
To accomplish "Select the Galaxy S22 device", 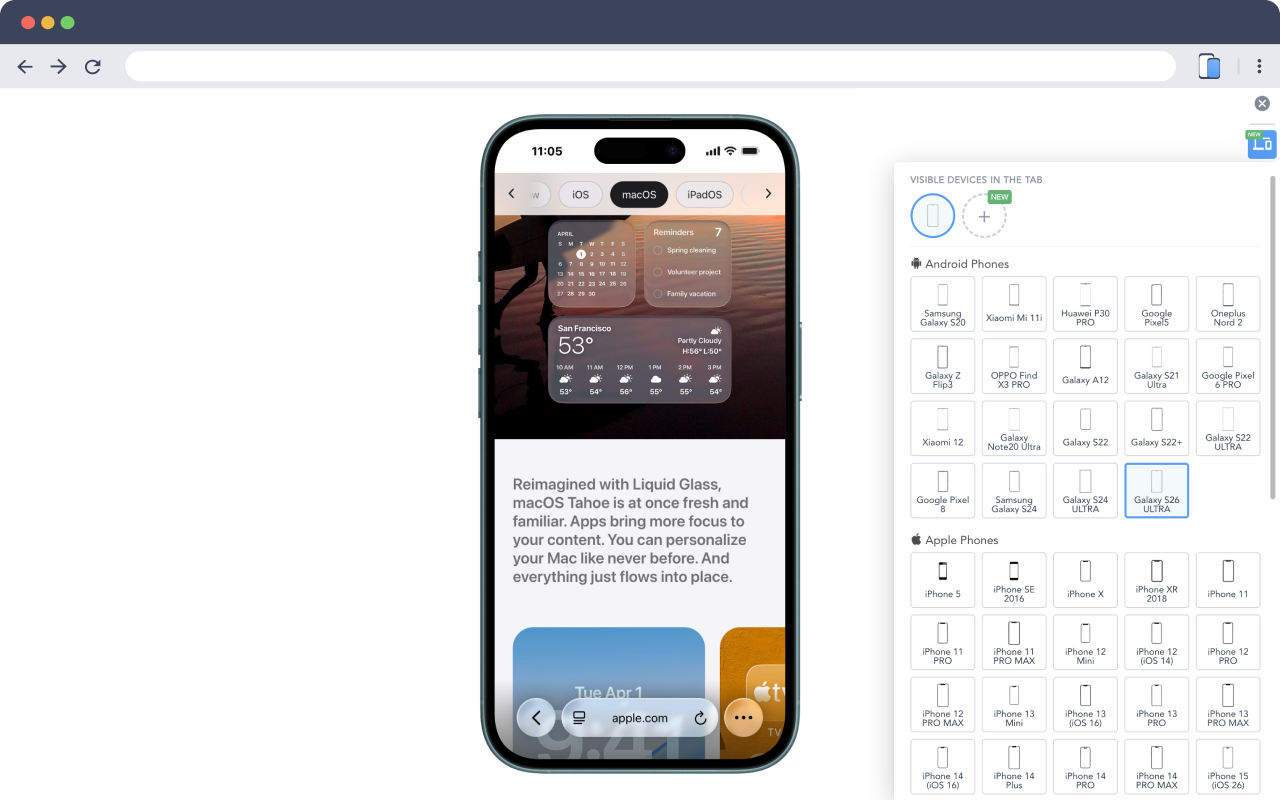I will coord(1085,429).
